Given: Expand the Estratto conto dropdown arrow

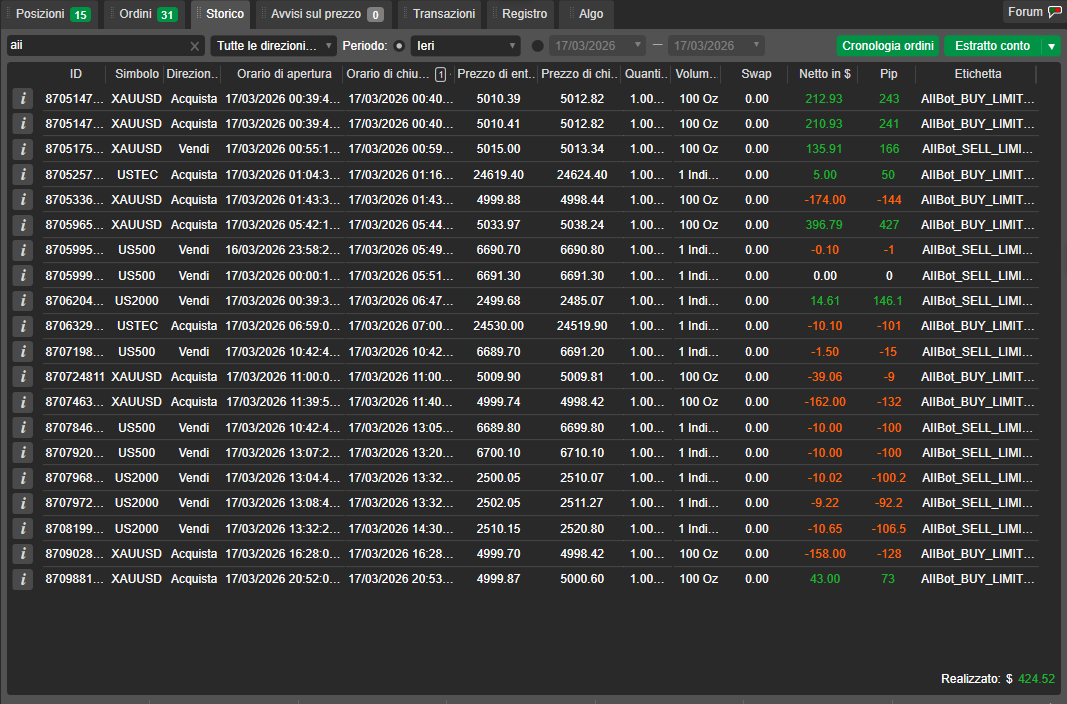Looking at the screenshot, I should click(1053, 46).
